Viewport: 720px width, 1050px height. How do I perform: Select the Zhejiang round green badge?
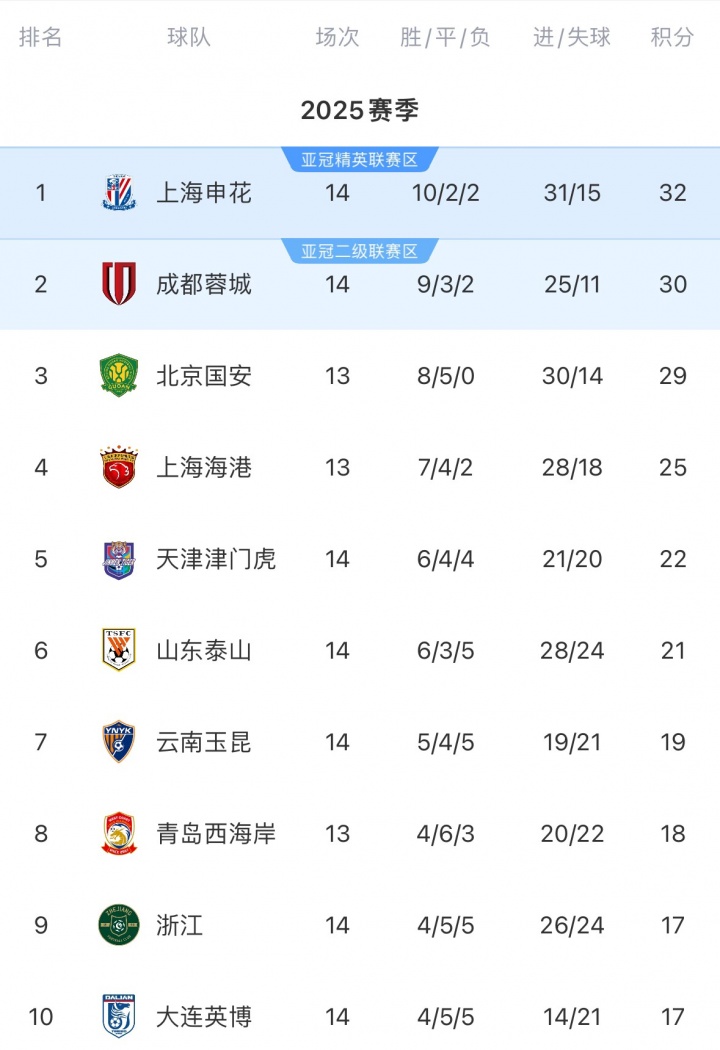[x=119, y=925]
